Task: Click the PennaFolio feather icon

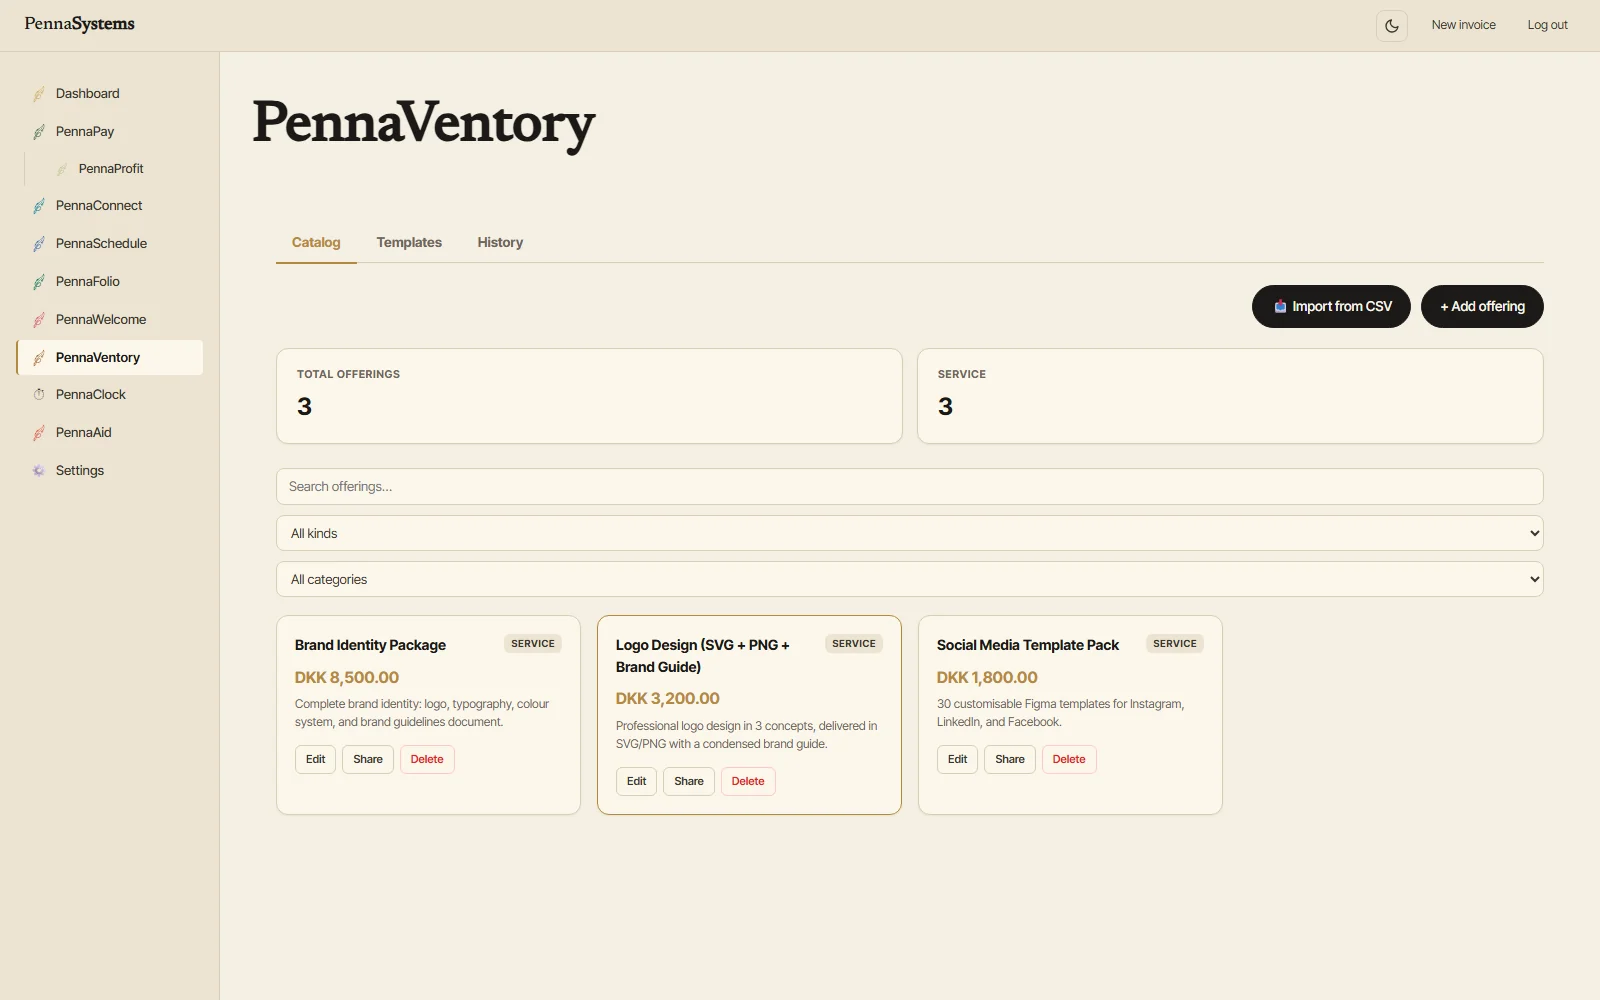Action: 39,282
